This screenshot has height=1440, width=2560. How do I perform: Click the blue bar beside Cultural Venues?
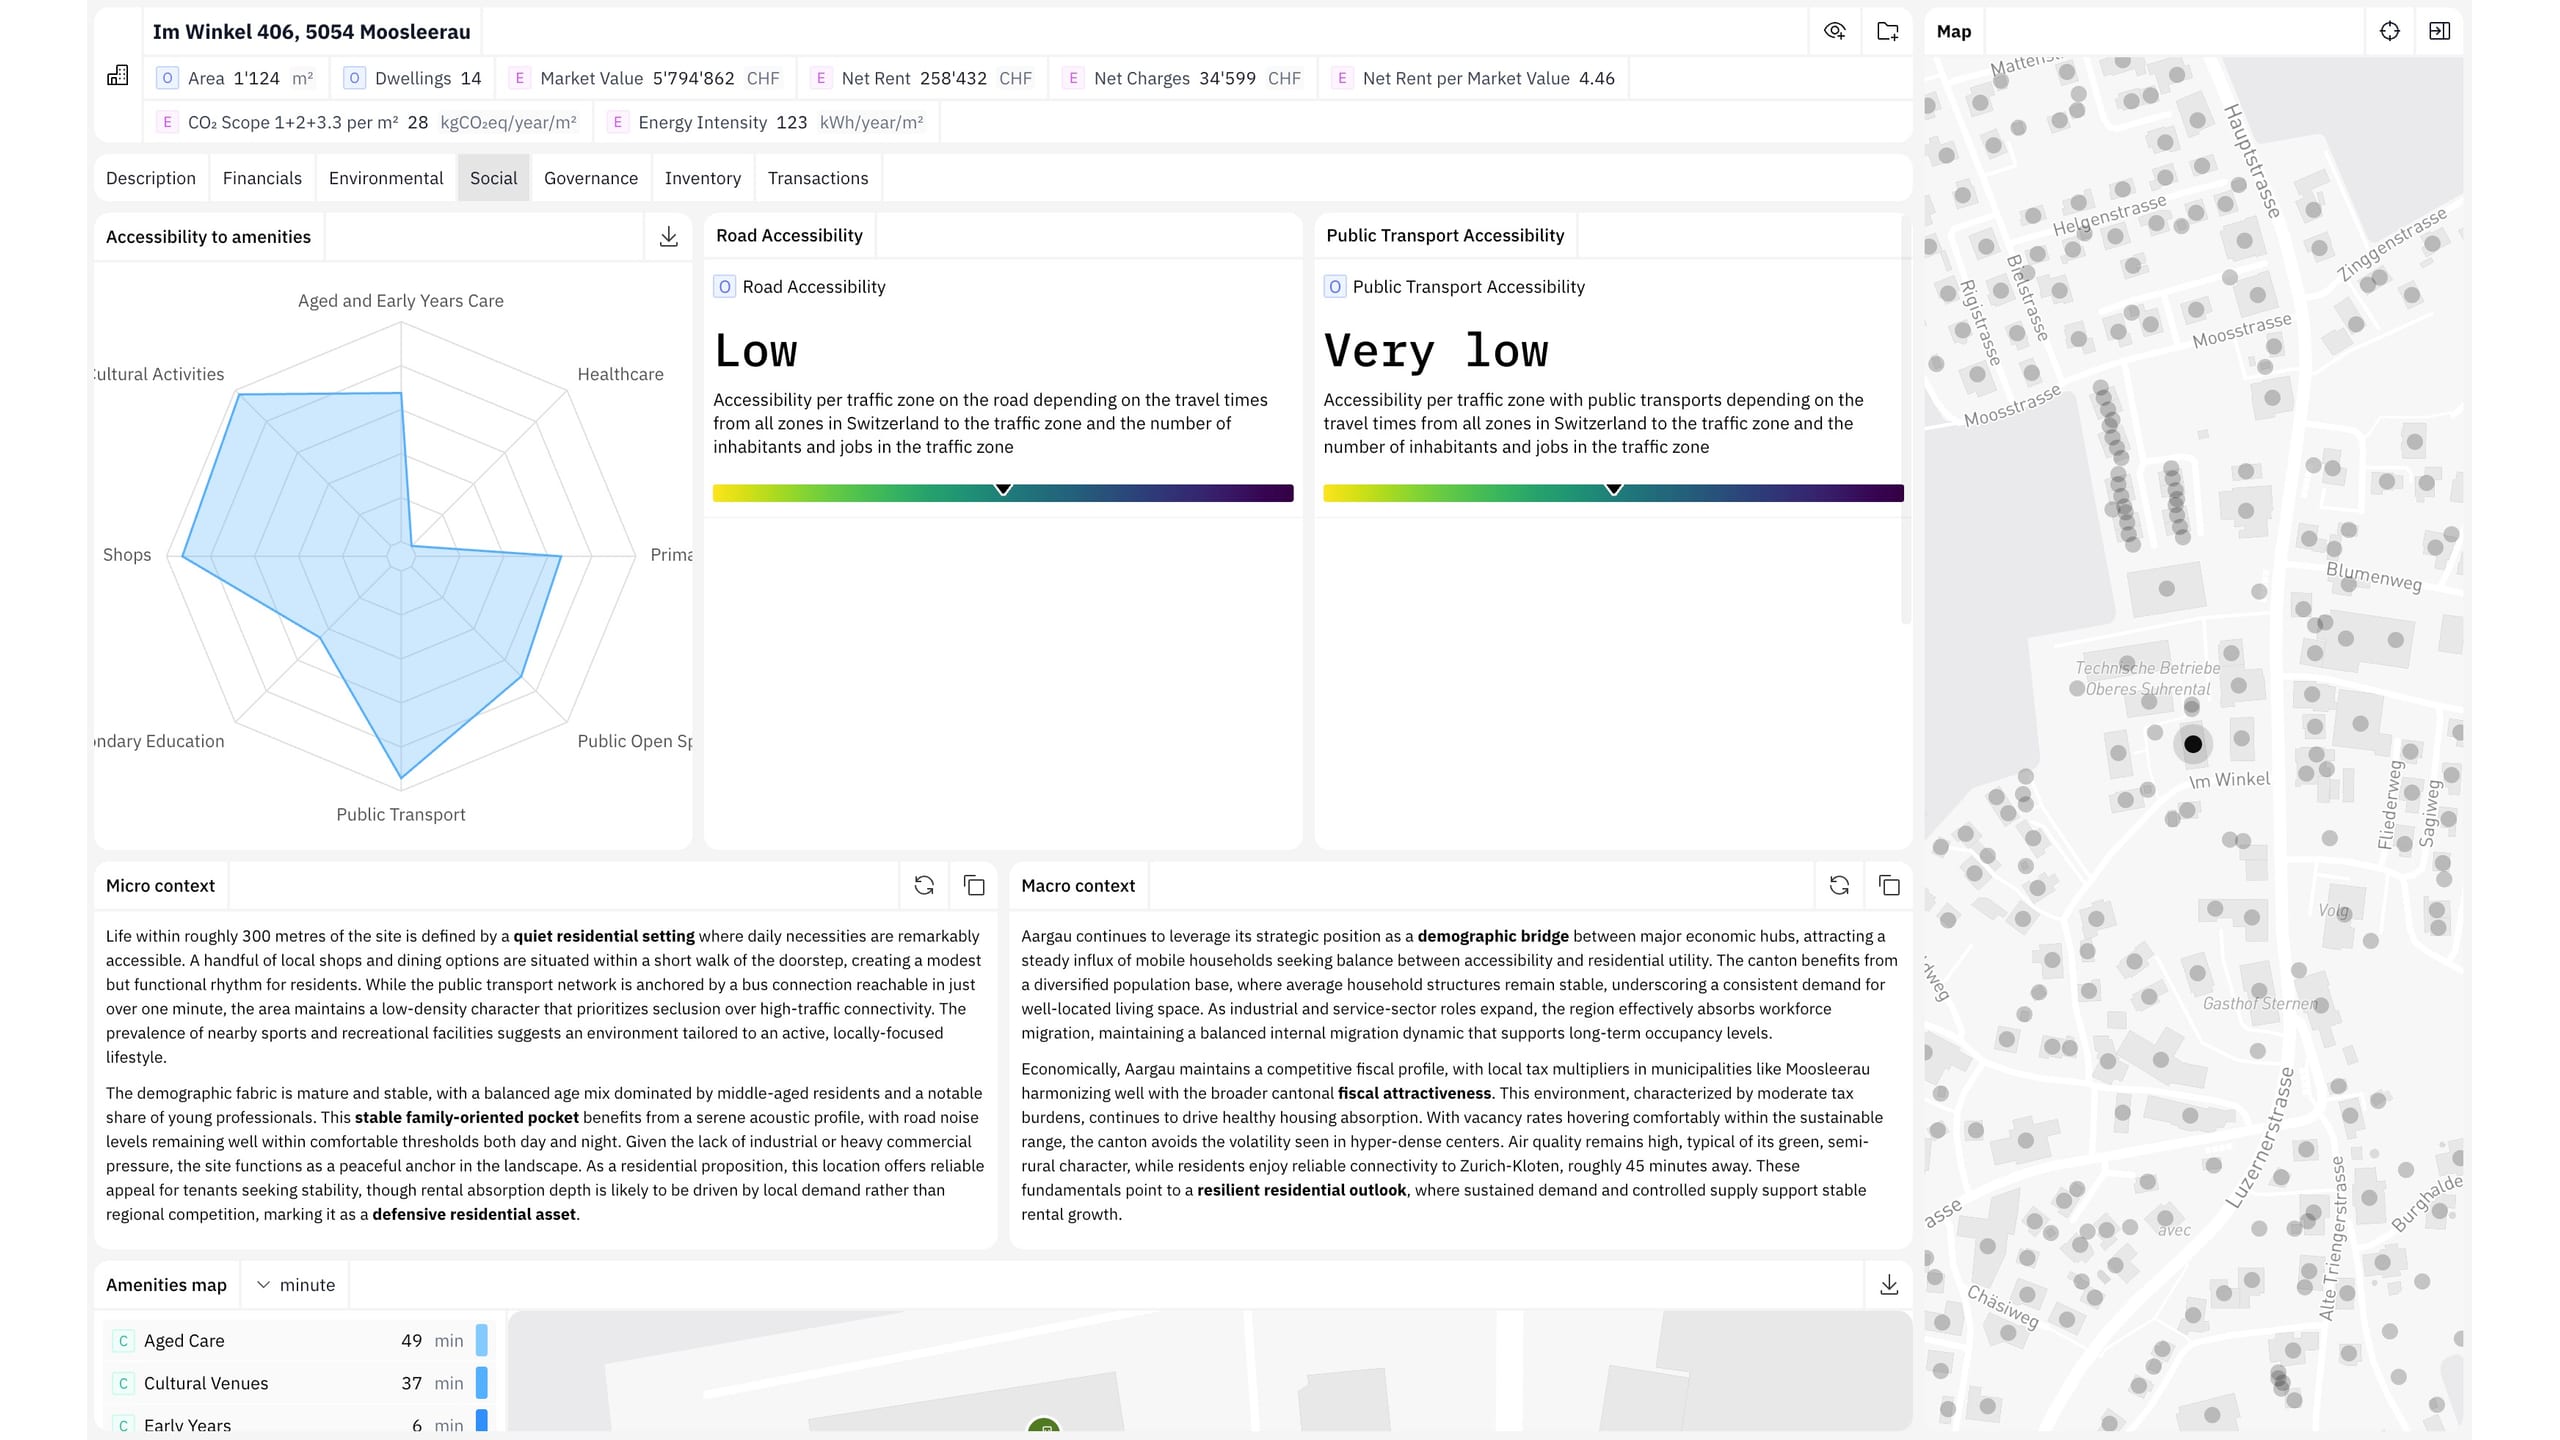(x=481, y=1383)
